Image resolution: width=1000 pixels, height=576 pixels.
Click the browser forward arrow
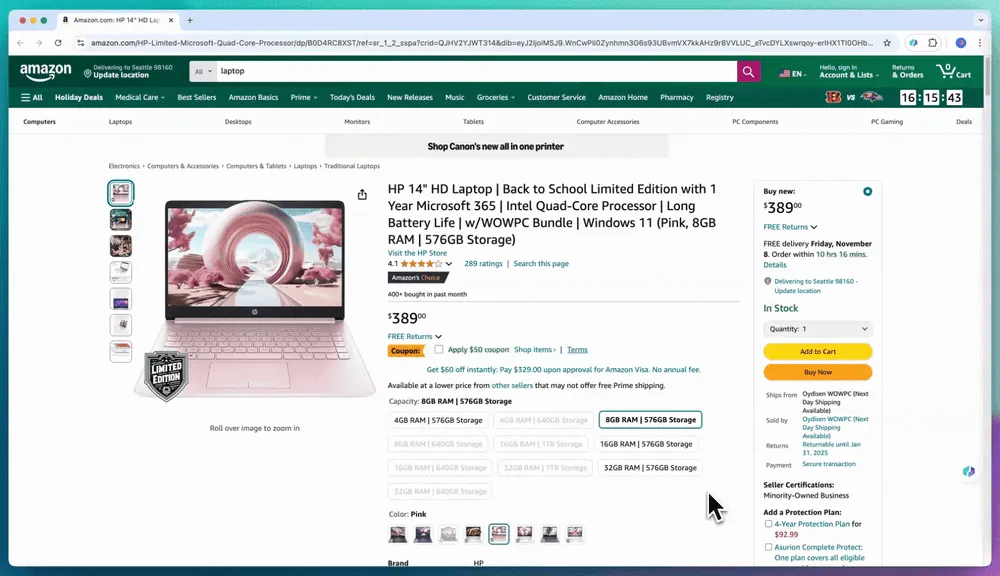point(39,43)
